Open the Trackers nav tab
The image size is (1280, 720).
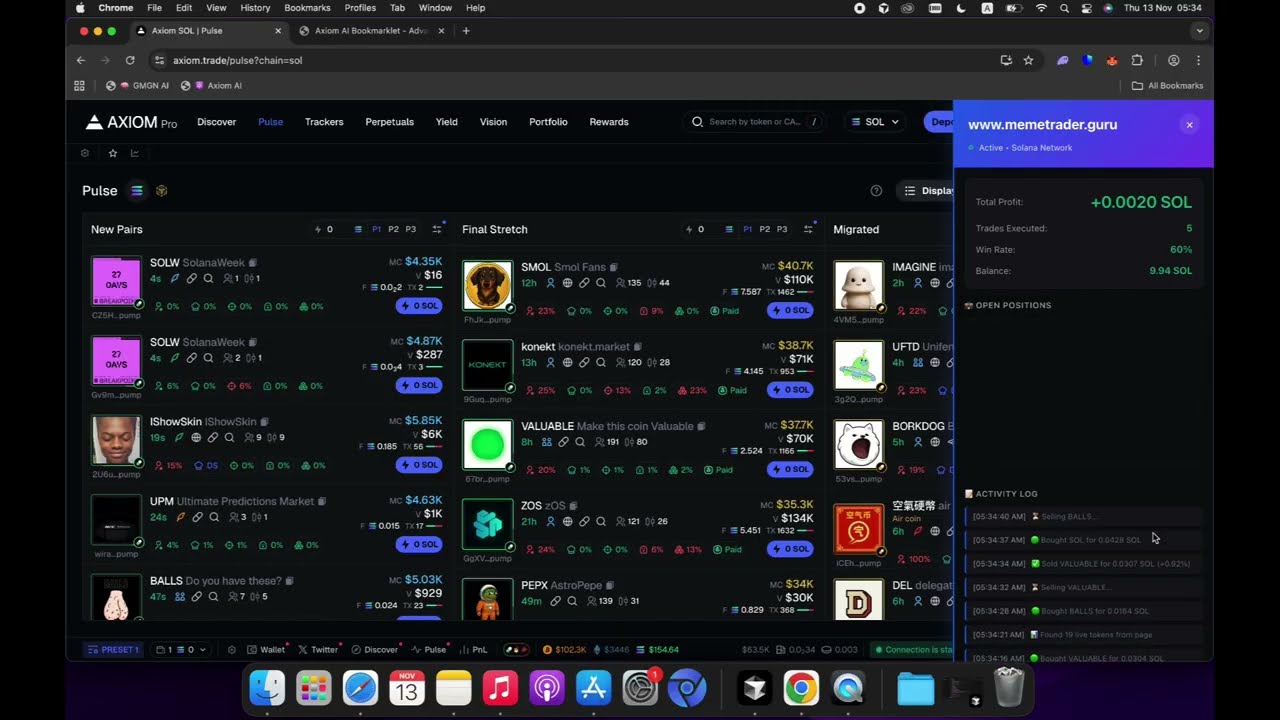[x=324, y=122]
